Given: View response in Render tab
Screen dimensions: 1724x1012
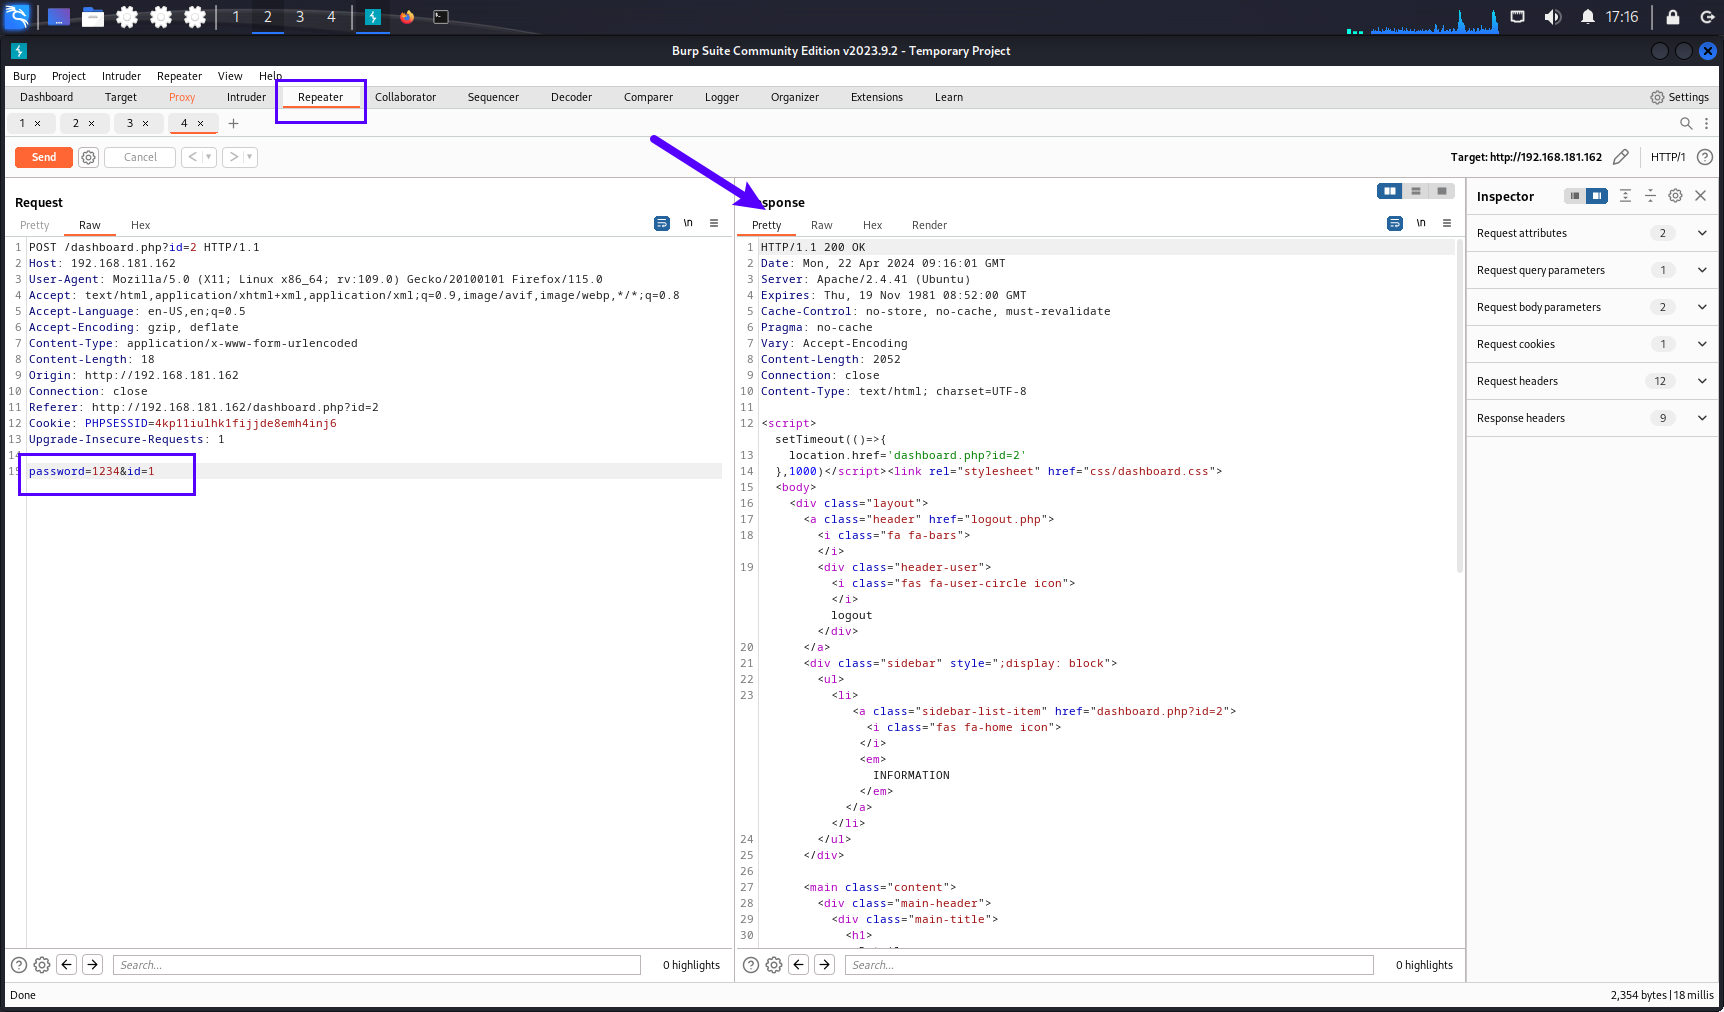Looking at the screenshot, I should pos(929,225).
